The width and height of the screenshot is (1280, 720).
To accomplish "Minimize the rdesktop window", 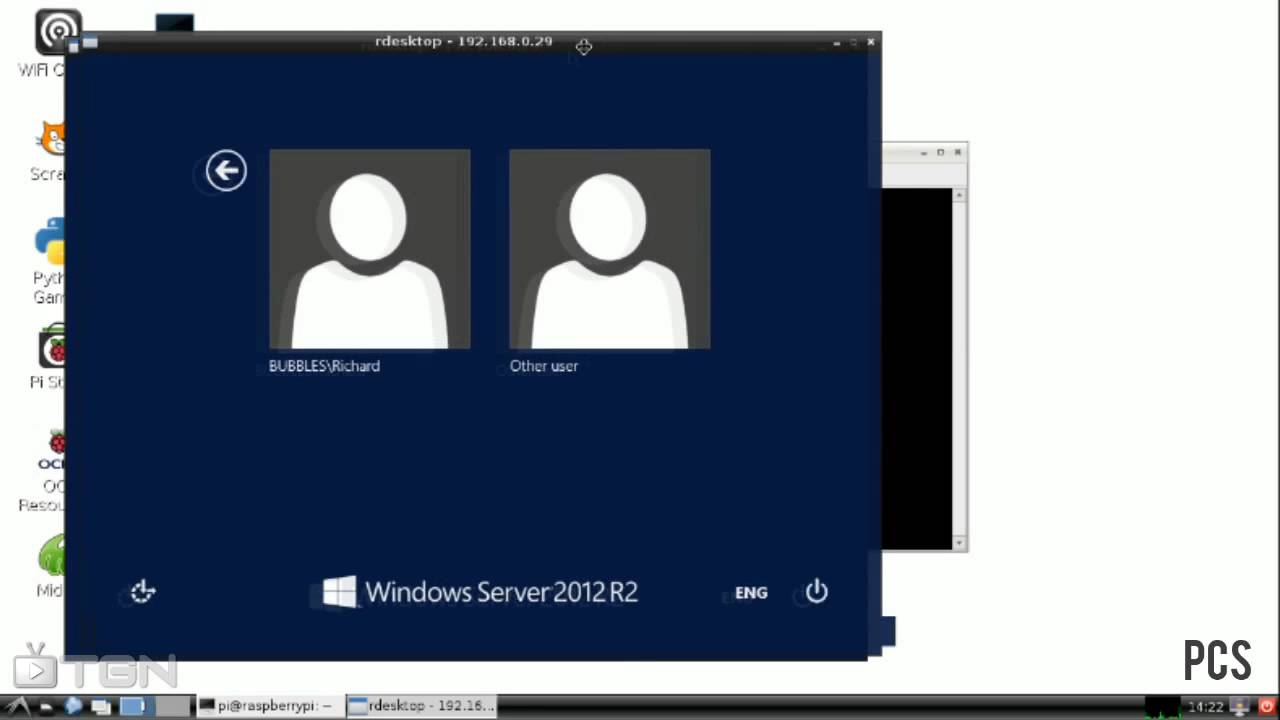I will pos(836,42).
